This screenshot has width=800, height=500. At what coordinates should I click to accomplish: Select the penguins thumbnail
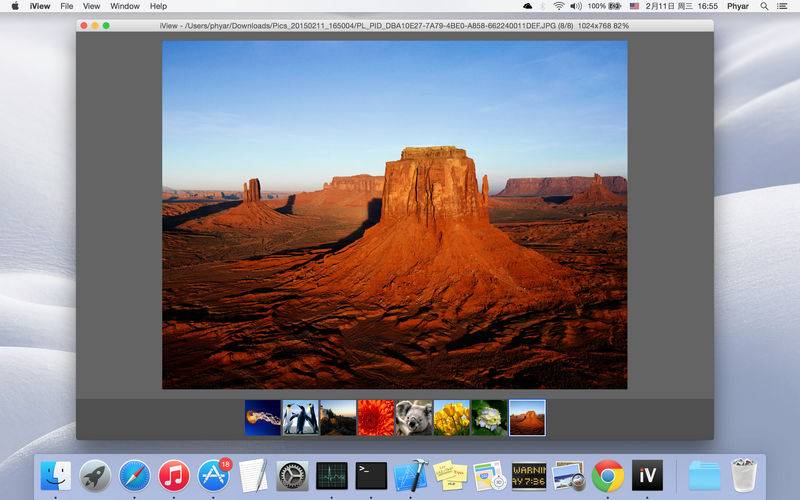coord(301,418)
